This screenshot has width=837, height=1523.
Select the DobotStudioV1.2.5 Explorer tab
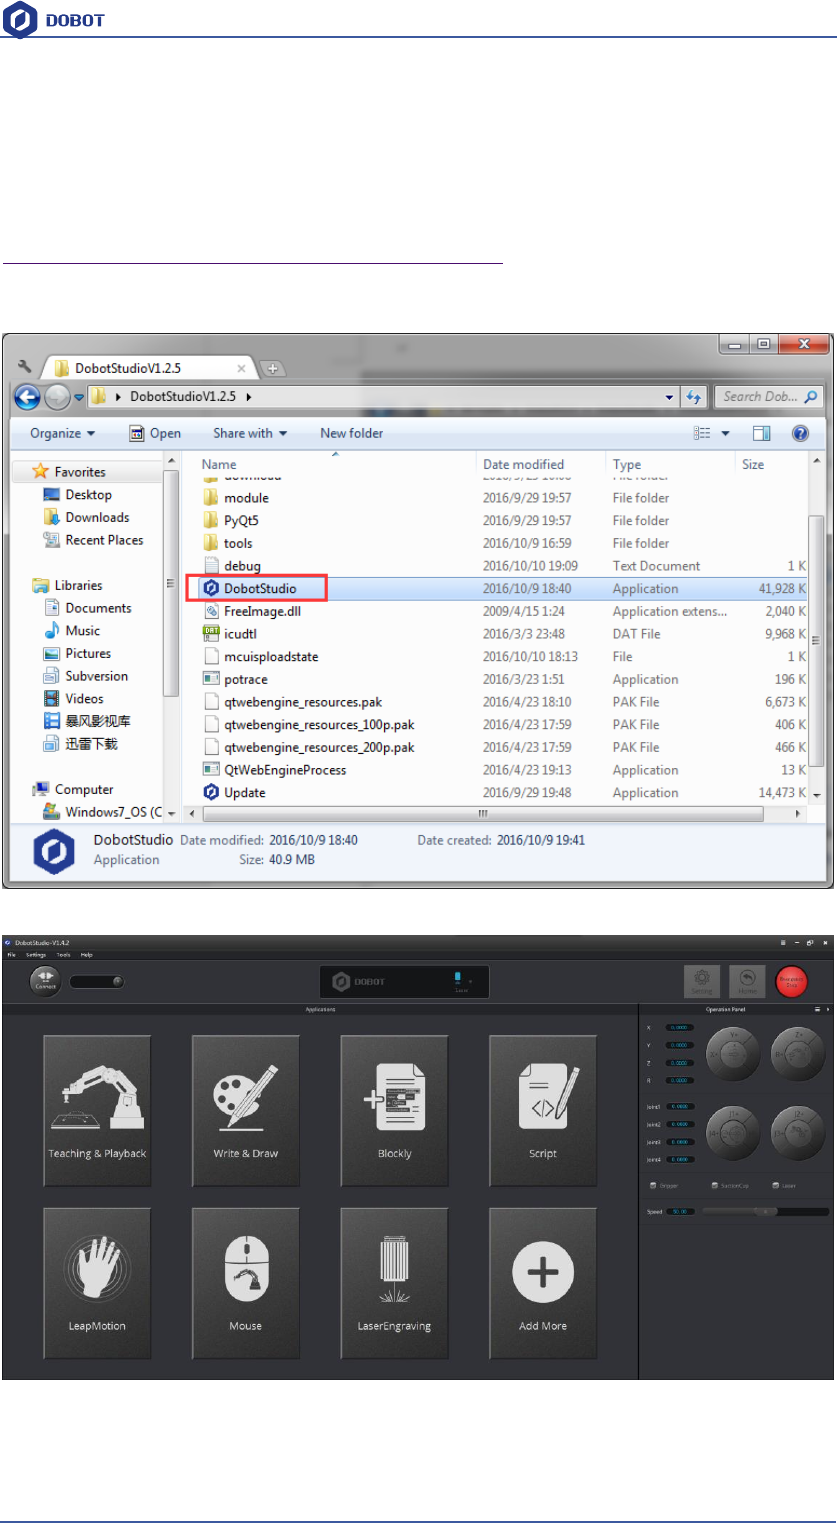coord(150,367)
